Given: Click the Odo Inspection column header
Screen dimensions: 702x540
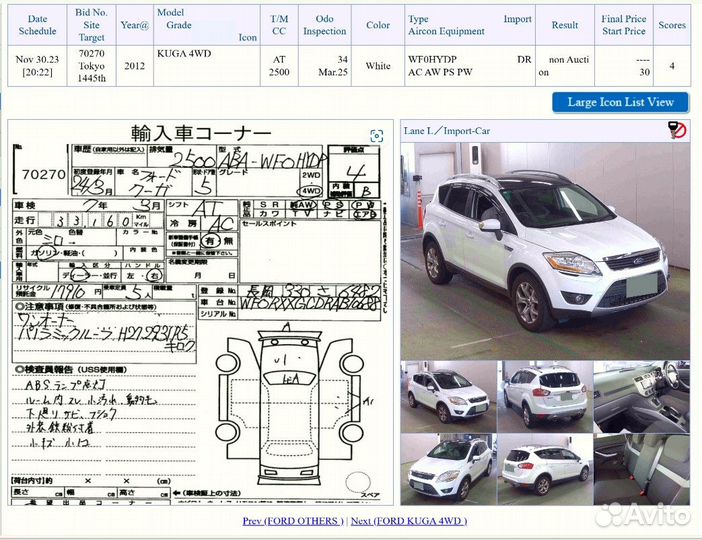Looking at the screenshot, I should pyautogui.click(x=325, y=25).
